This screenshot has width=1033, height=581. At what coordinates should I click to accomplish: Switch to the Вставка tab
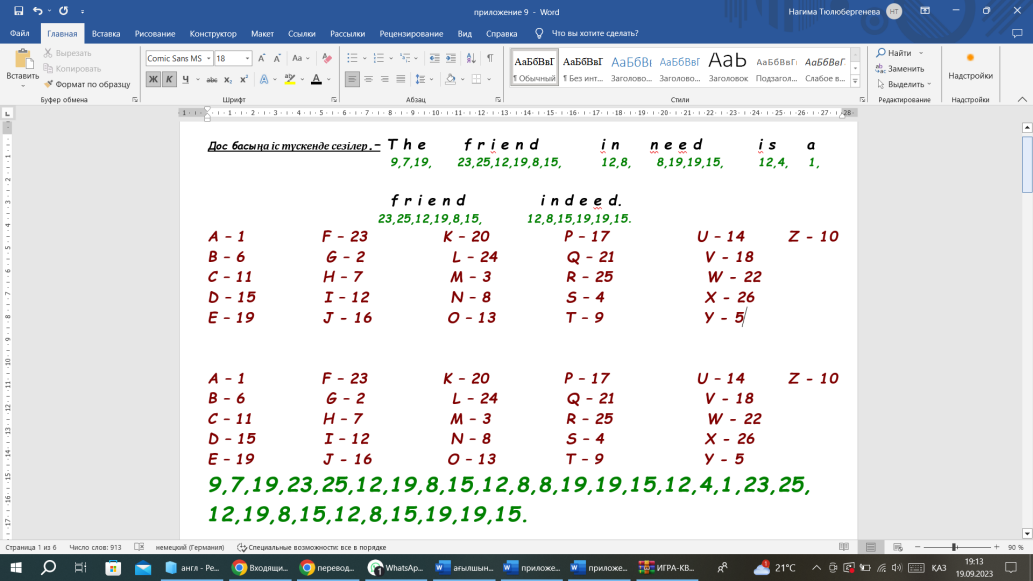[105, 33]
